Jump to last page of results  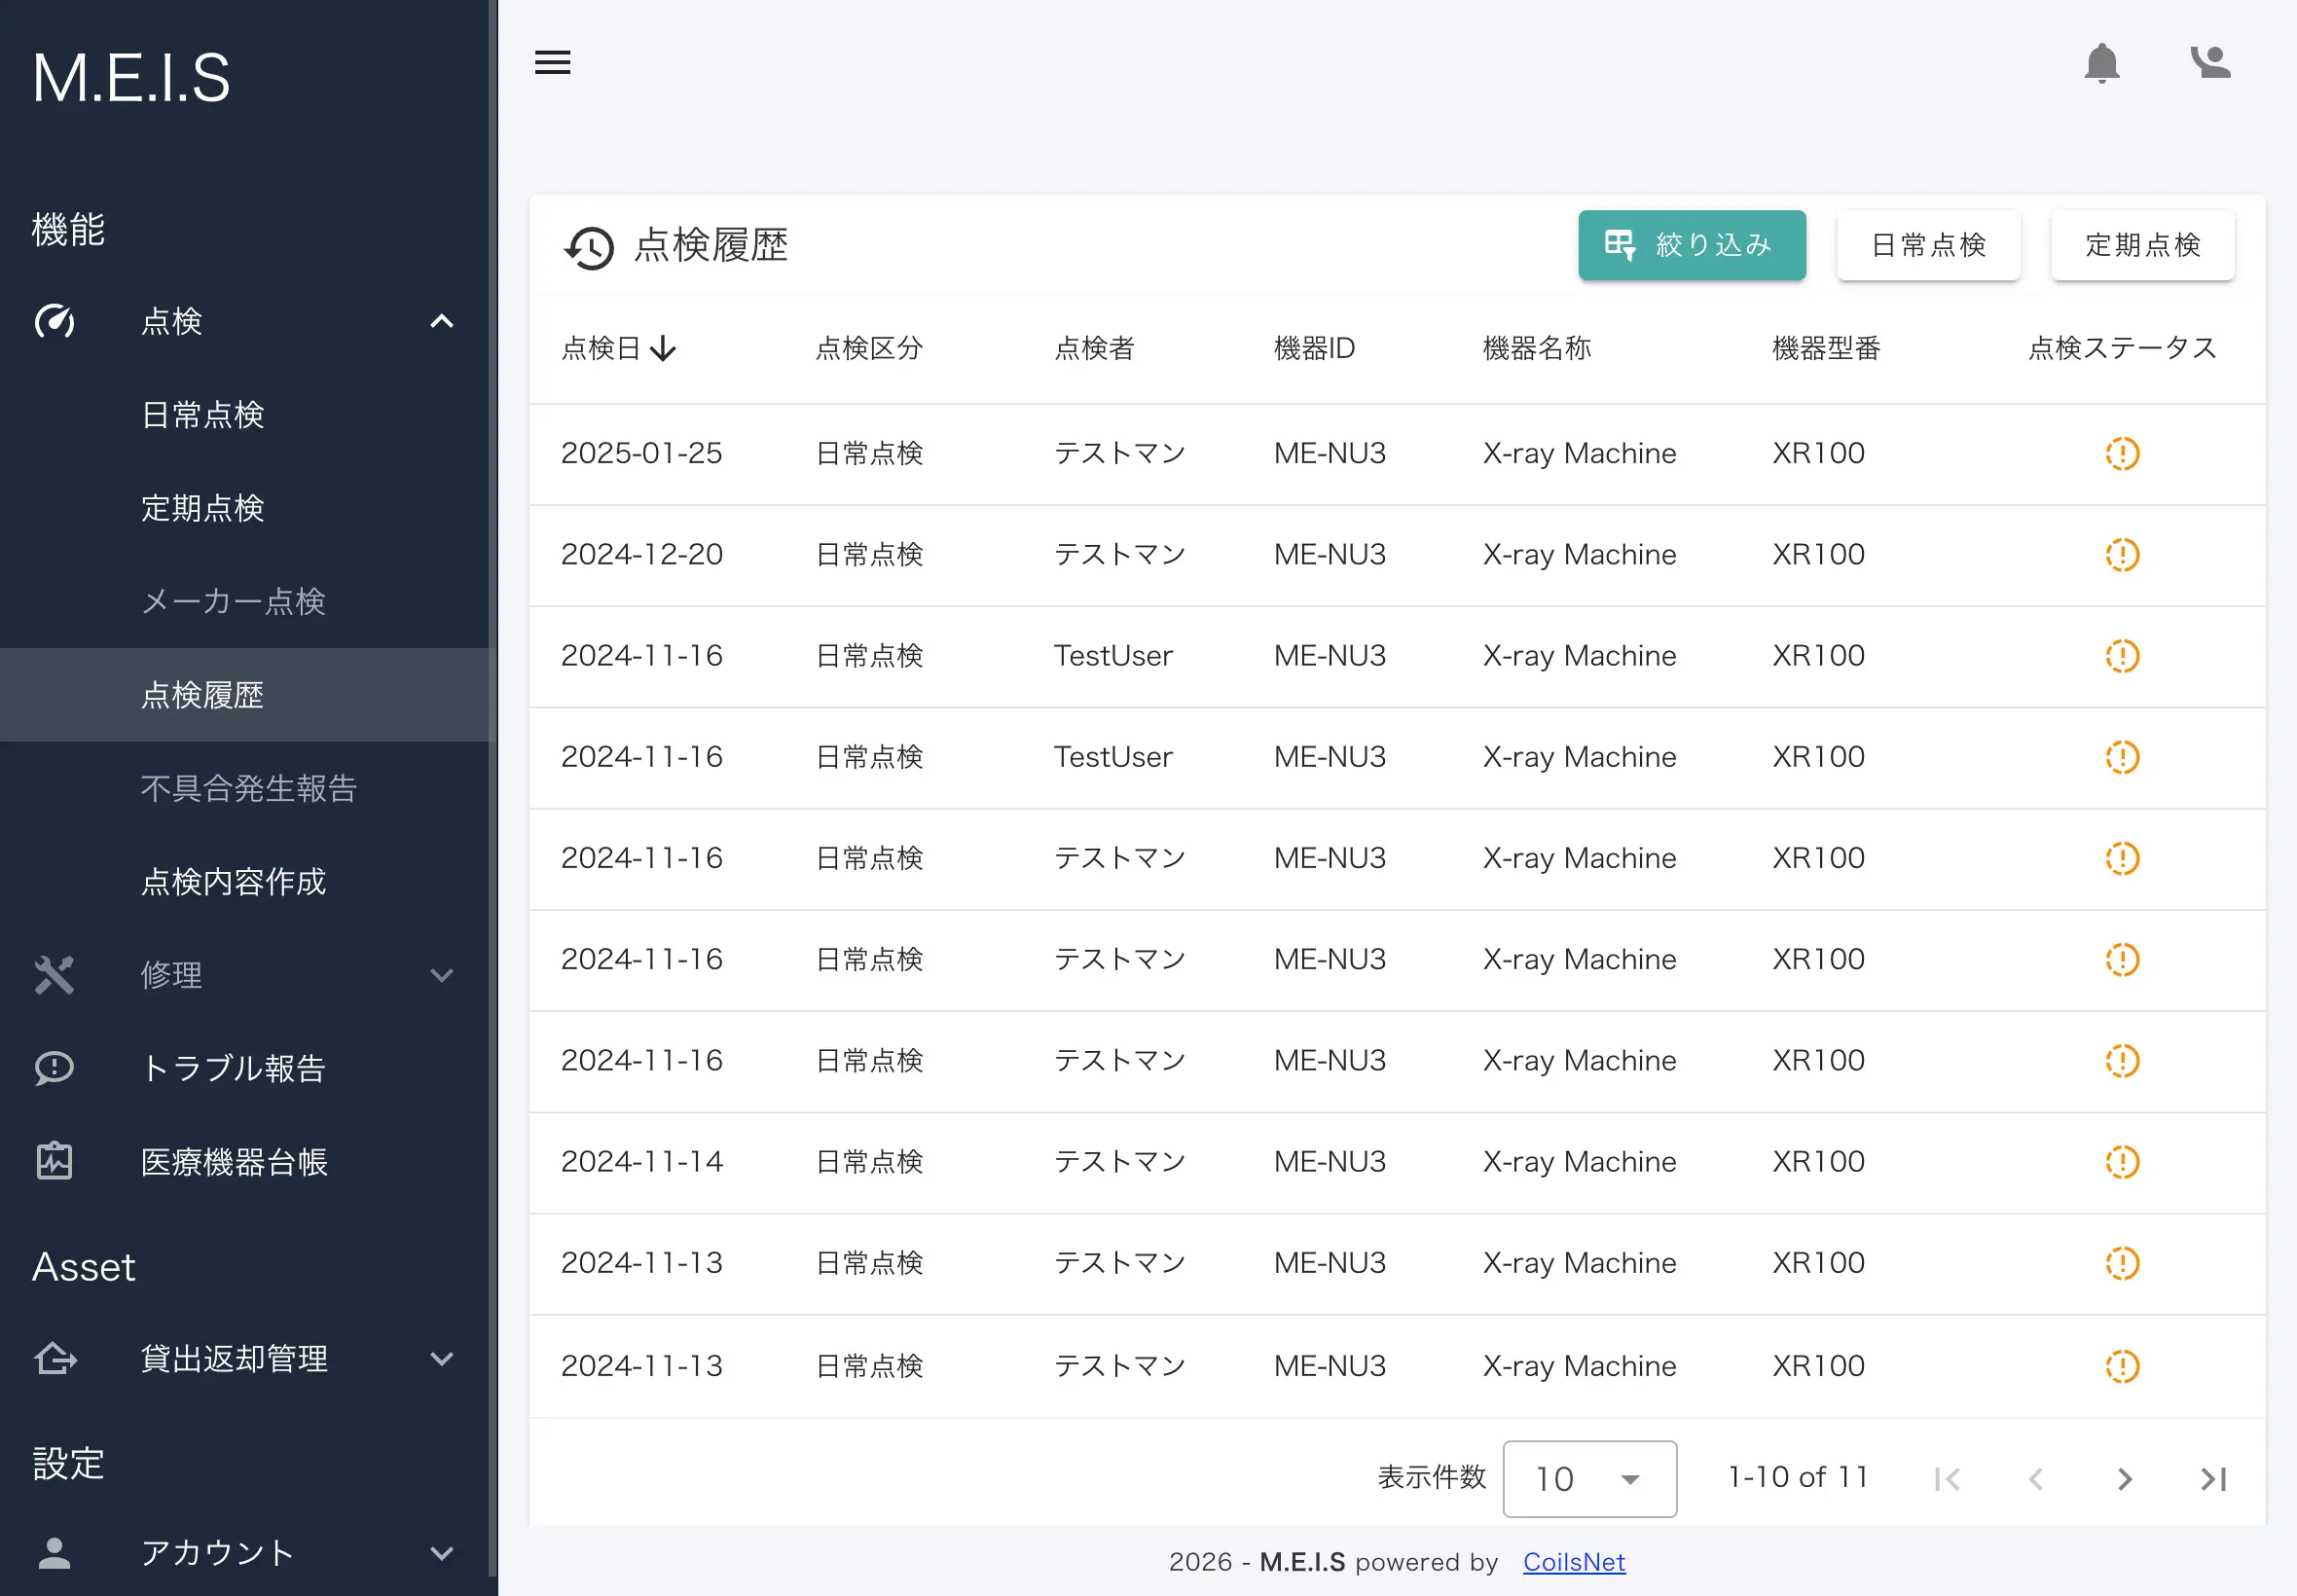[2213, 1478]
